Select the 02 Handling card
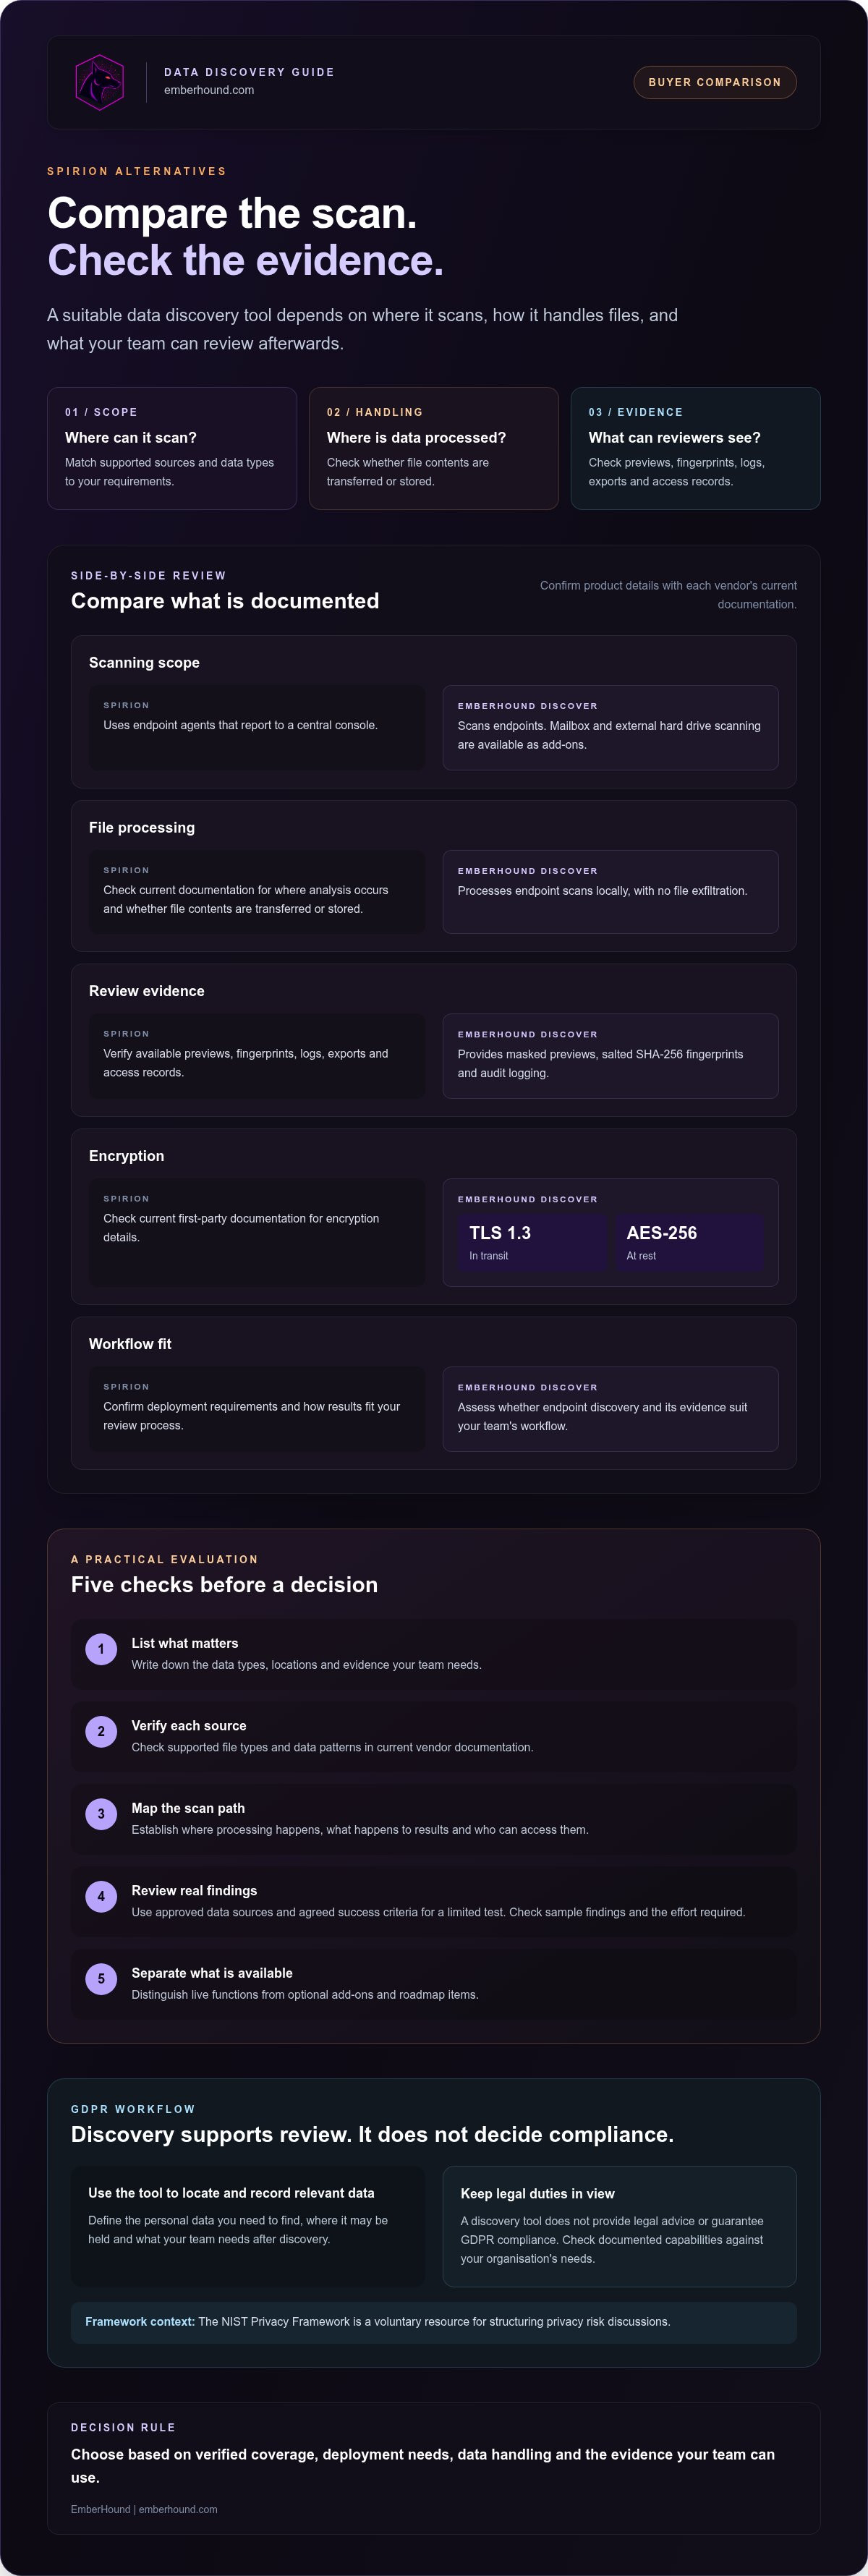Image resolution: width=868 pixels, height=2576 pixels. point(433,448)
